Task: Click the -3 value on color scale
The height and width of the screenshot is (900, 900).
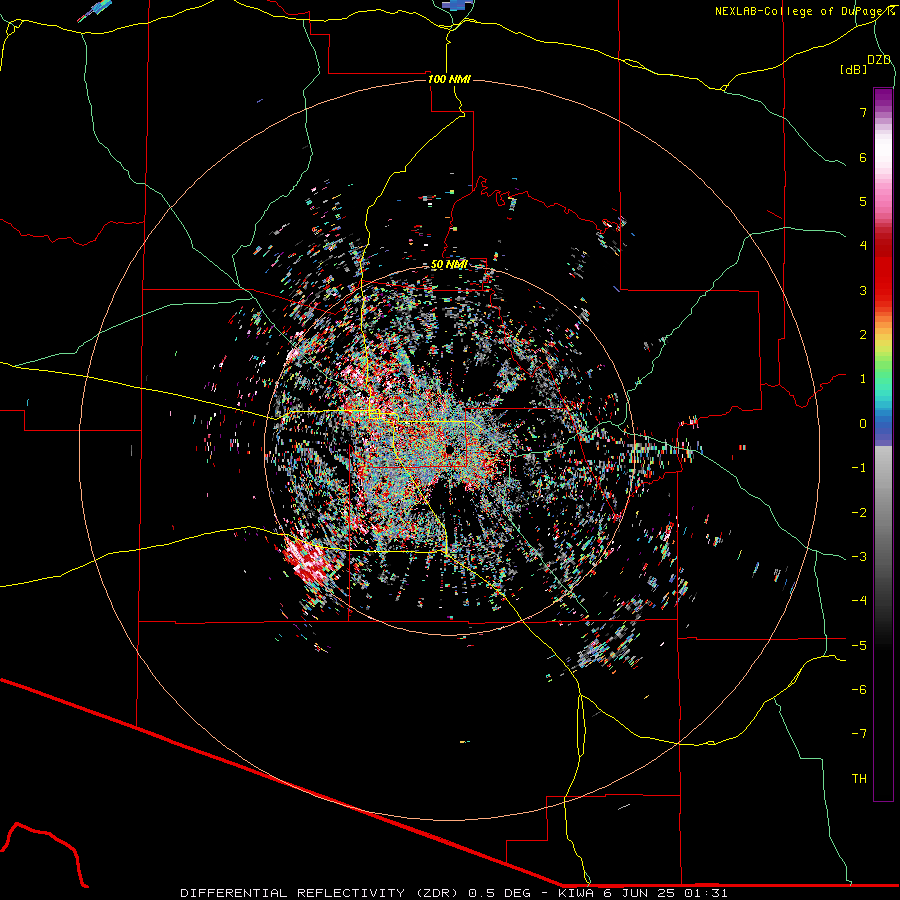Action: click(x=859, y=557)
